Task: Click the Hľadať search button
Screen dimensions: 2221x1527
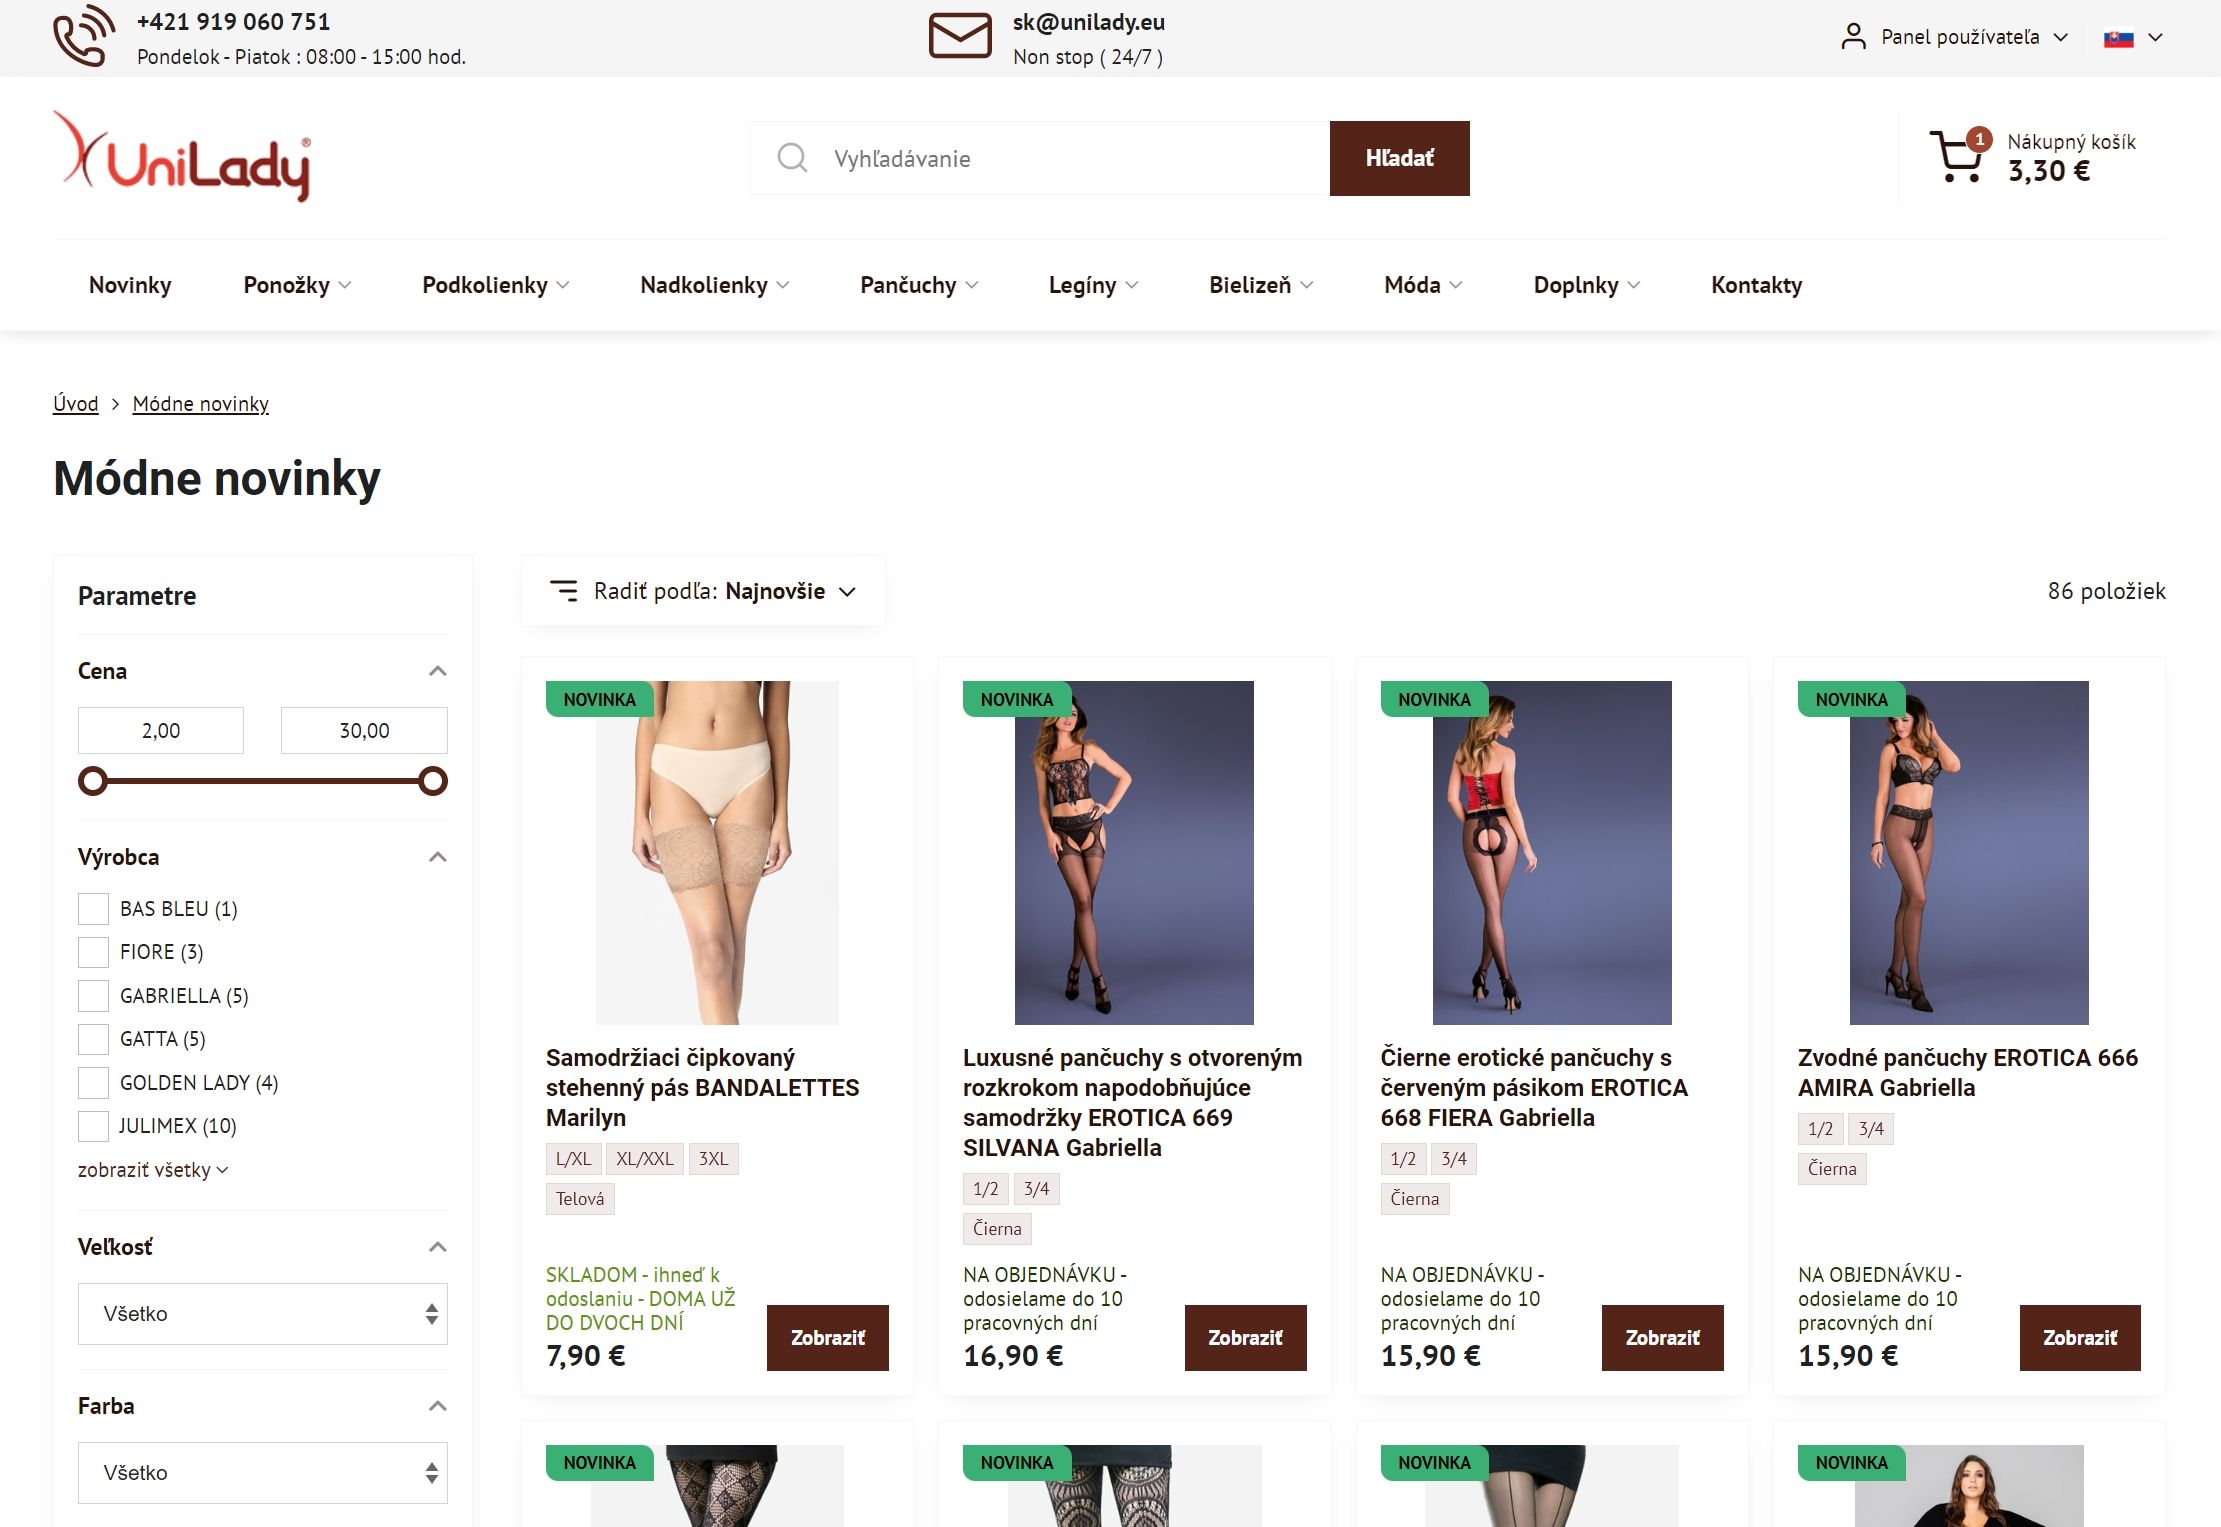Action: pyautogui.click(x=1399, y=158)
